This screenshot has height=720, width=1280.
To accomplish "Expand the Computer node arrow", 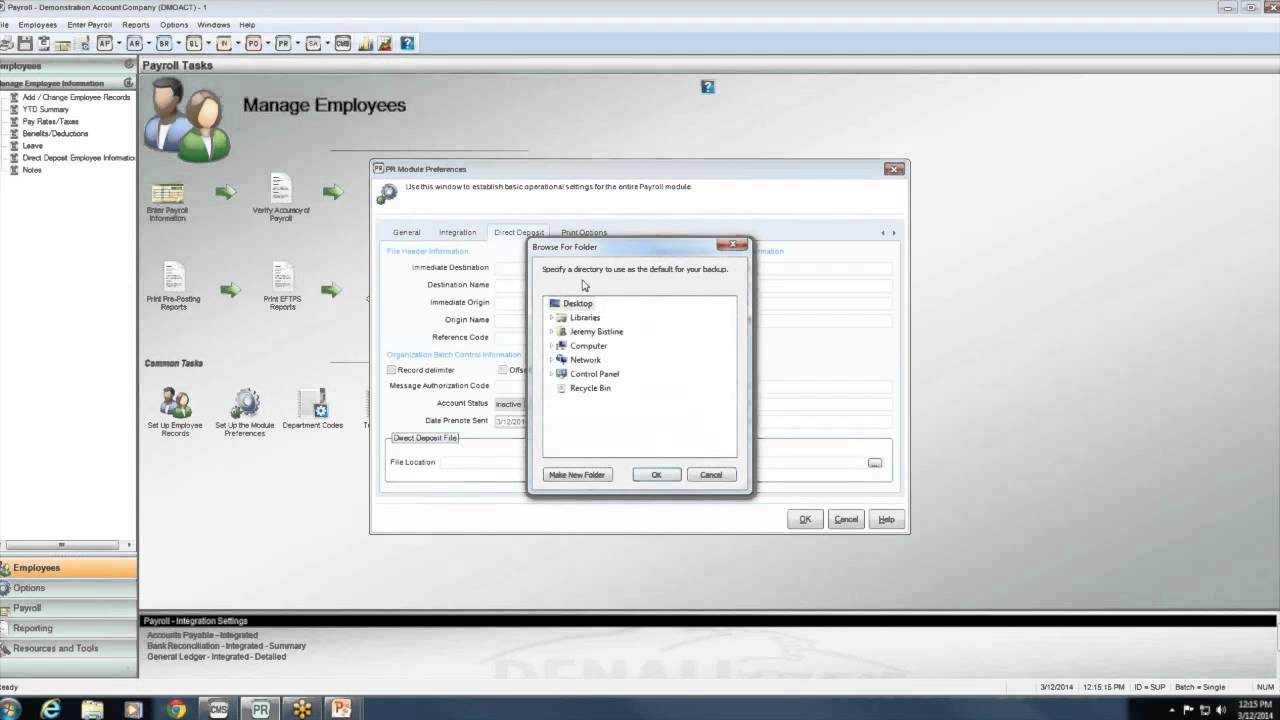I will click(551, 345).
